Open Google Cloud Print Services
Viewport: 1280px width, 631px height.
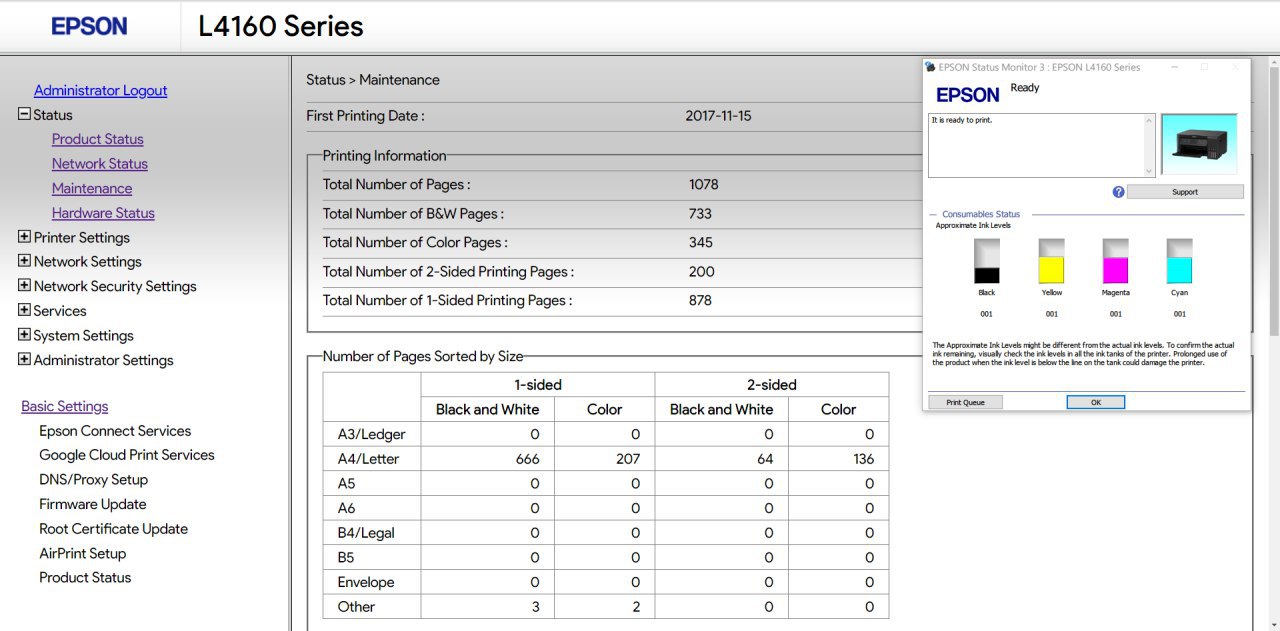coord(127,455)
